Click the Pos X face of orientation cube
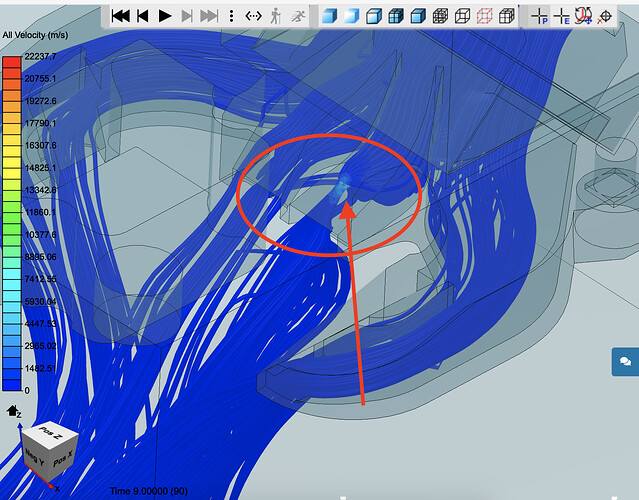 (x=63, y=459)
